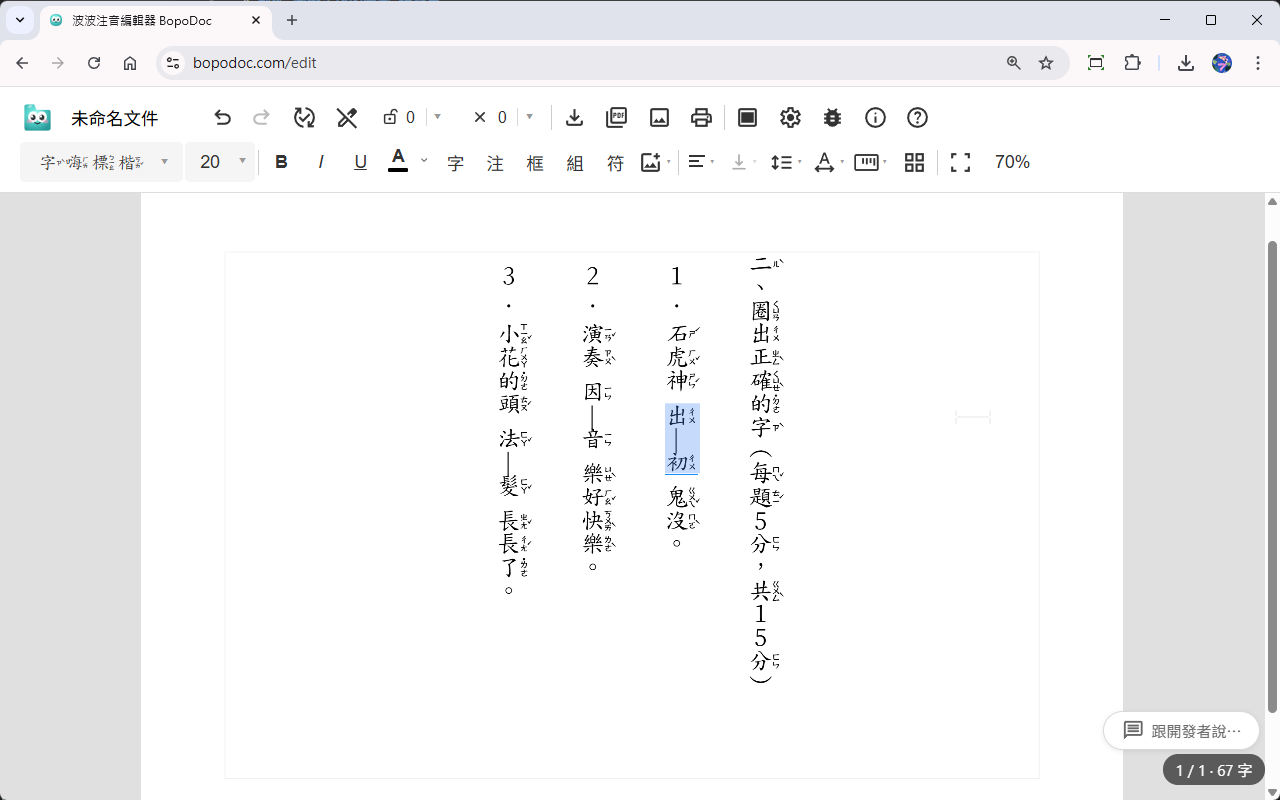Open the 符 symbol tool
The width and height of the screenshot is (1280, 800).
(615, 162)
